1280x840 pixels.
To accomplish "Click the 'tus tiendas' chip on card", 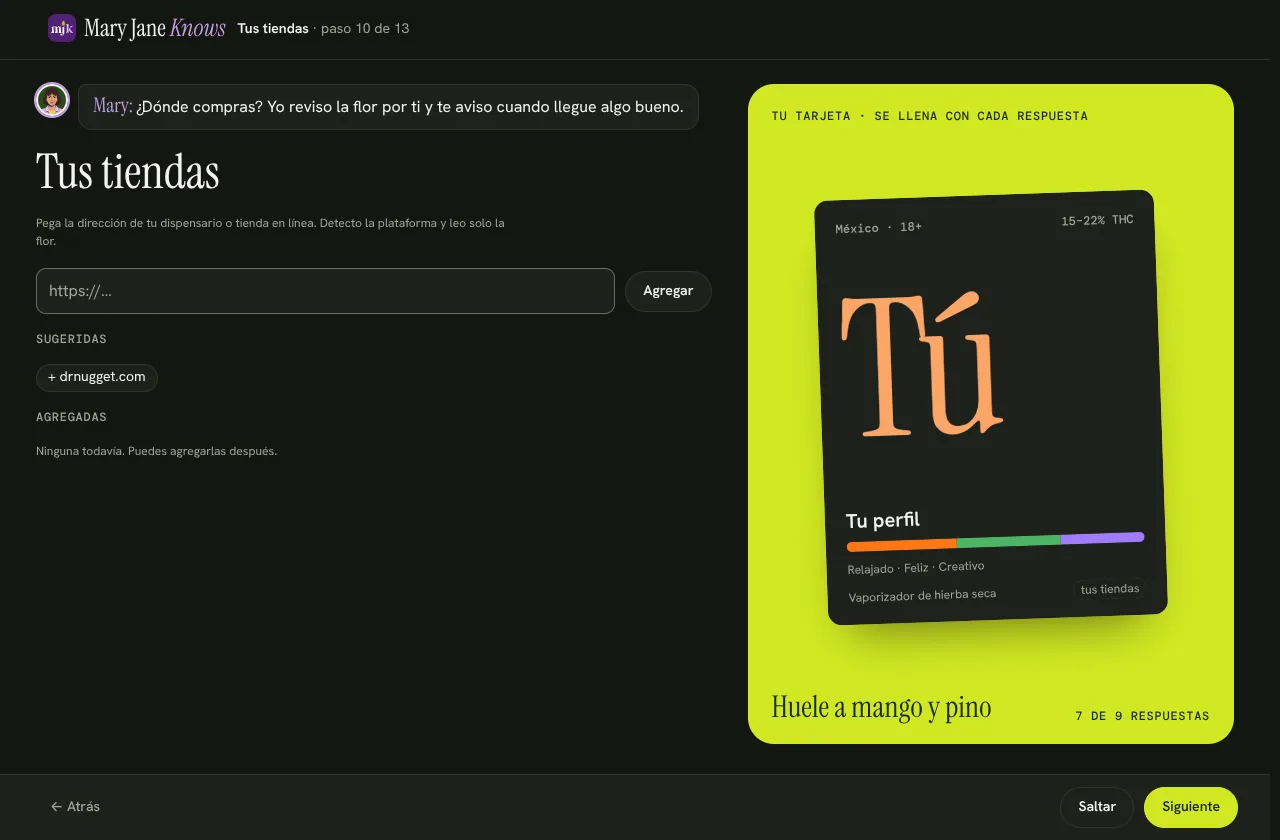I will click(x=1110, y=589).
